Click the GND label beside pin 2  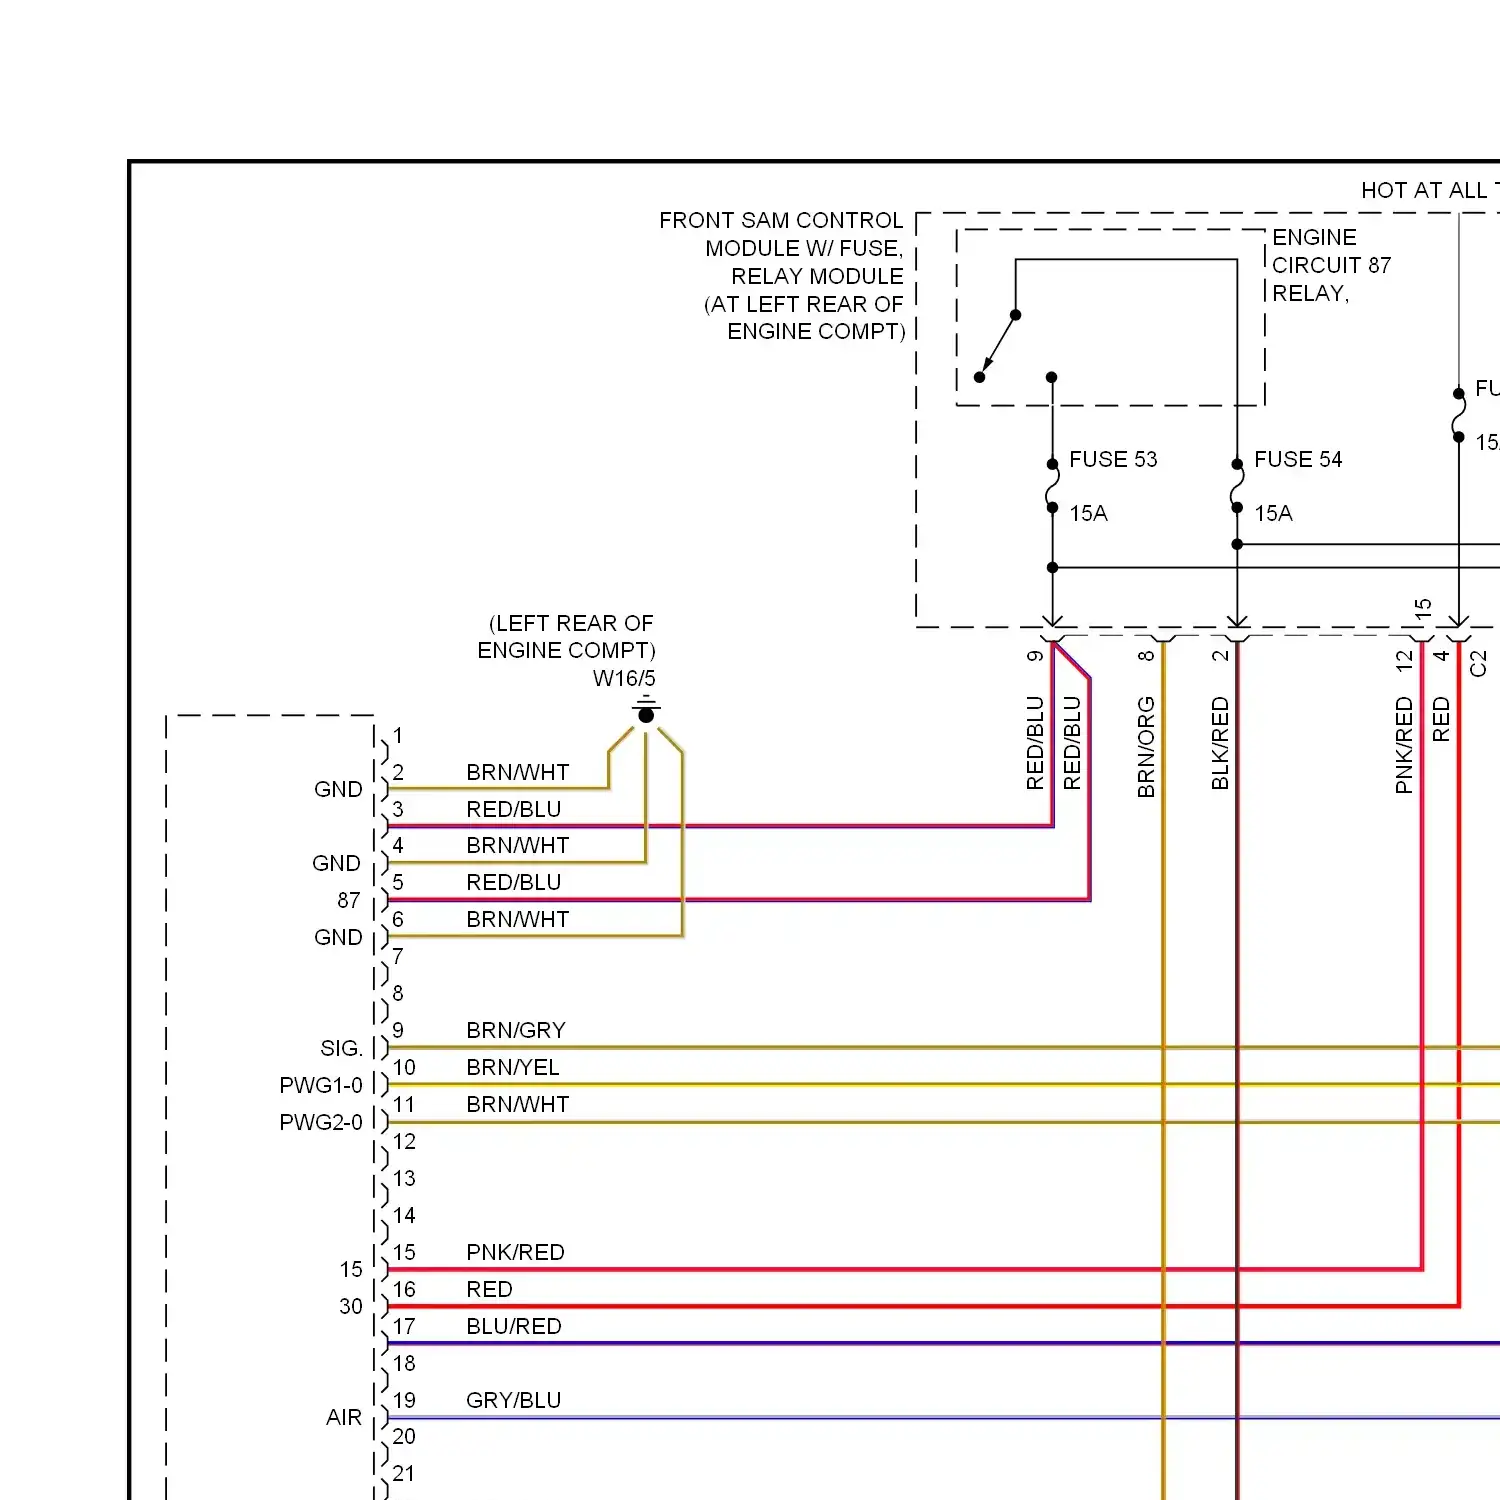click(x=338, y=789)
